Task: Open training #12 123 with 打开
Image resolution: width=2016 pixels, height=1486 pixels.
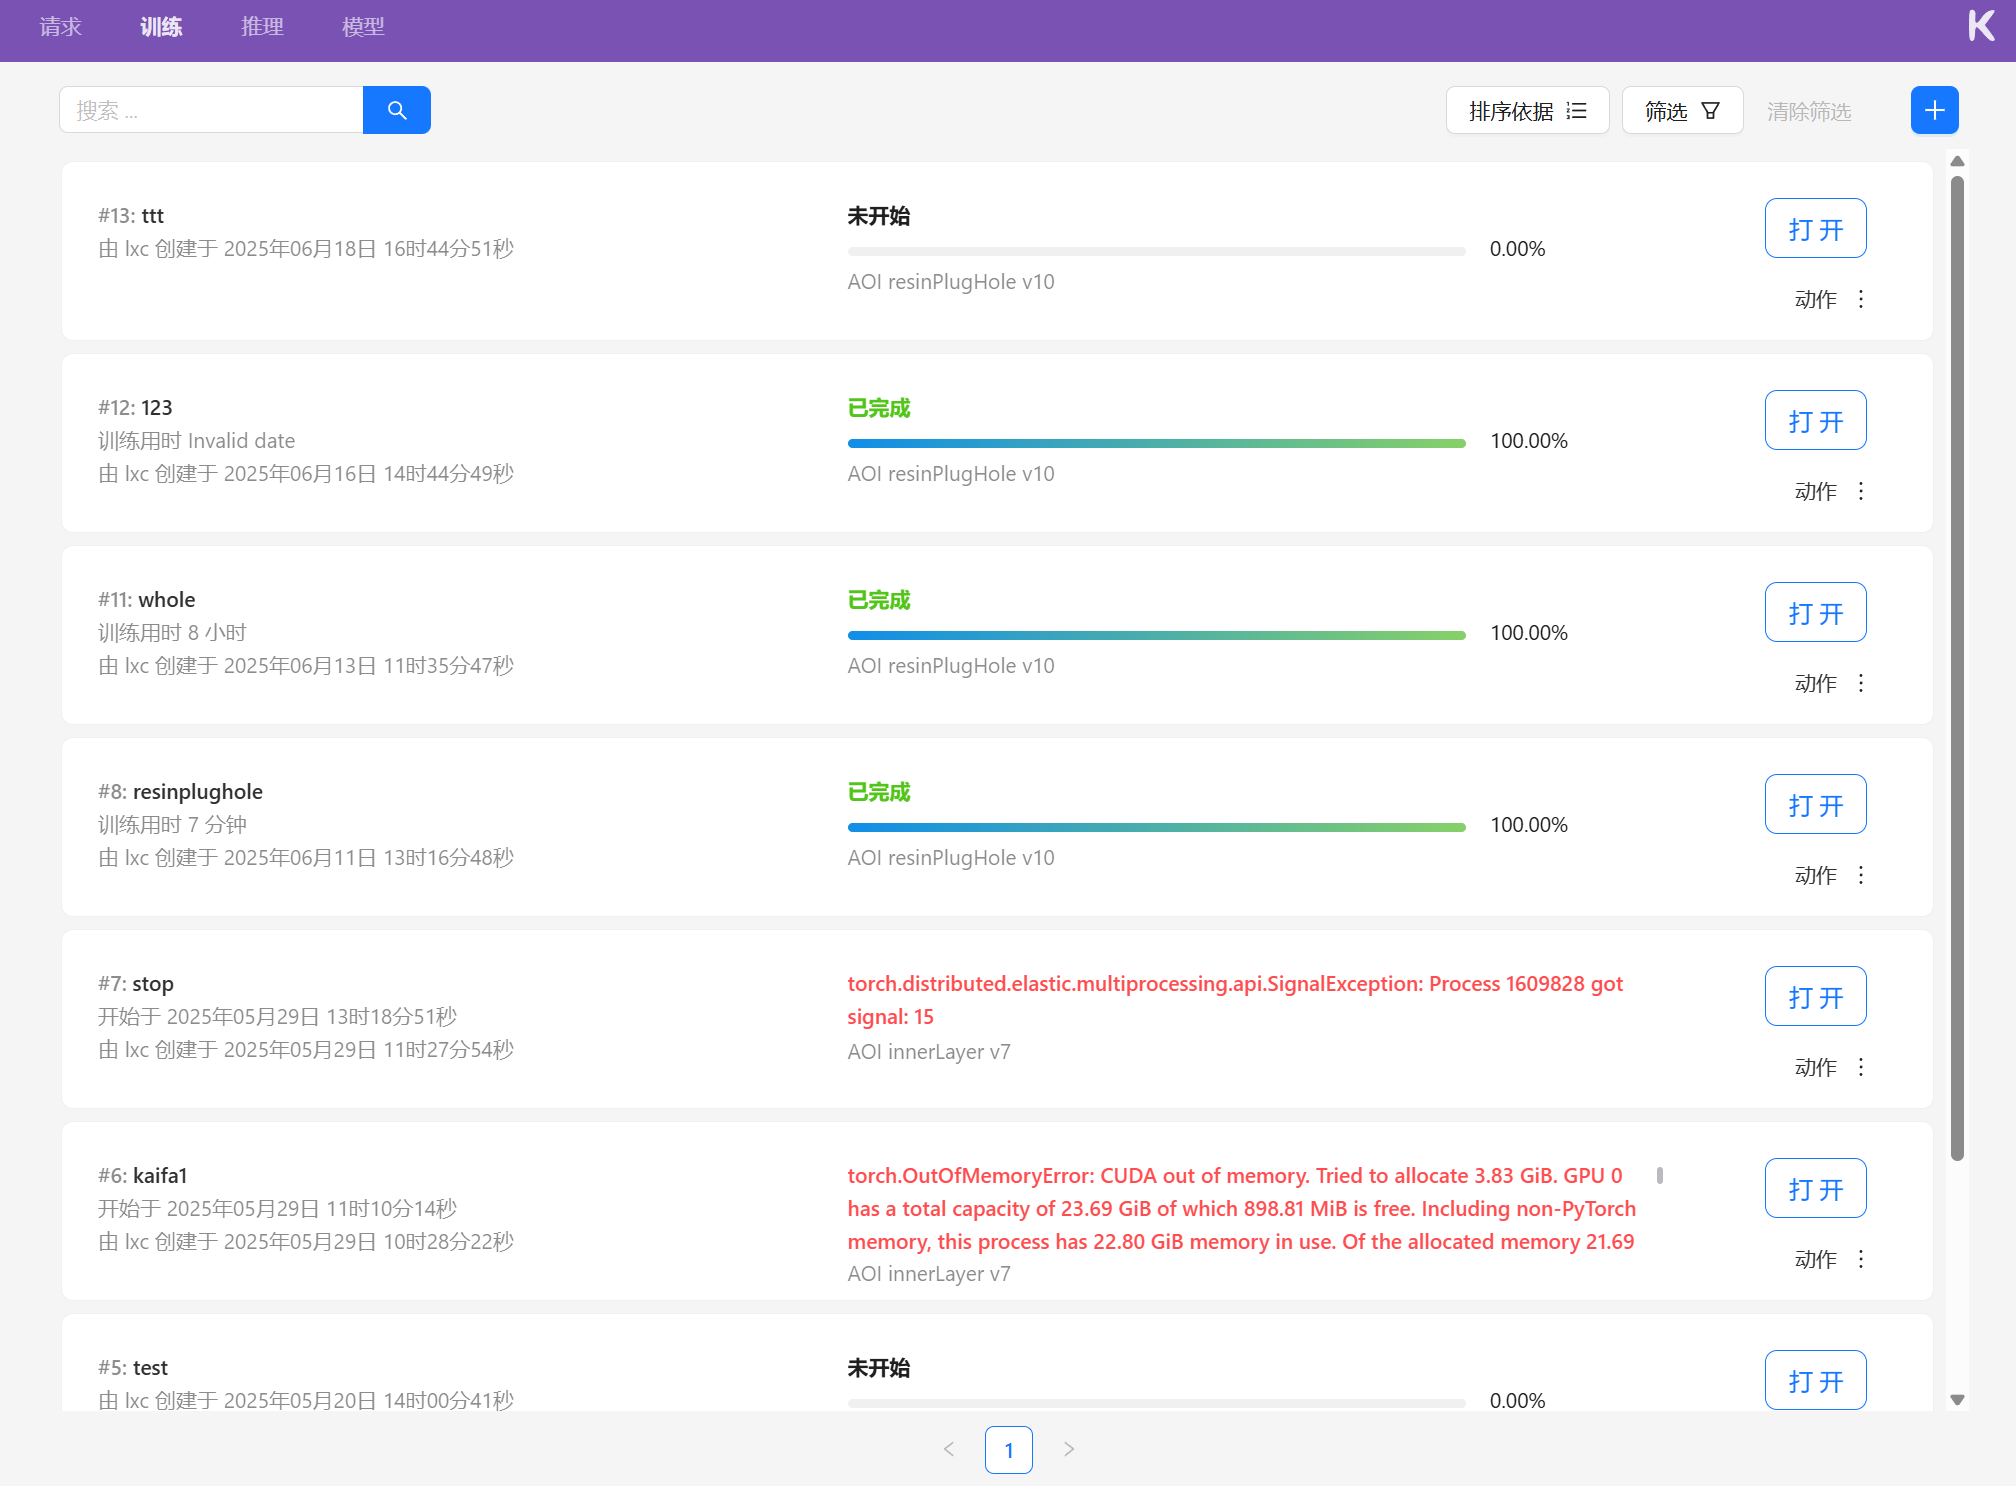Action: coord(1815,421)
